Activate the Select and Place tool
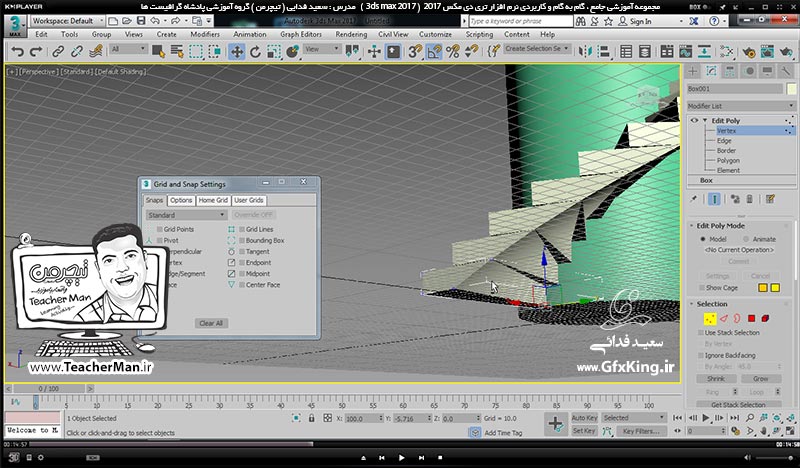The image size is (800, 468). pos(293,52)
